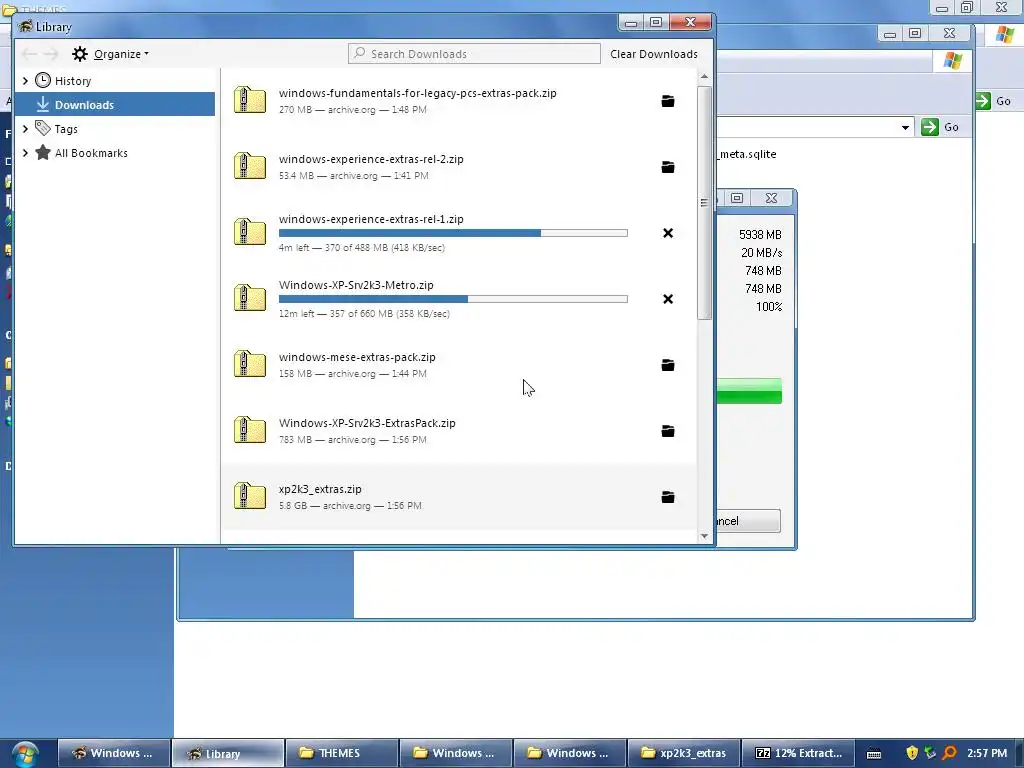
Task: Select History in the Library sidebar
Action: tap(115, 80)
